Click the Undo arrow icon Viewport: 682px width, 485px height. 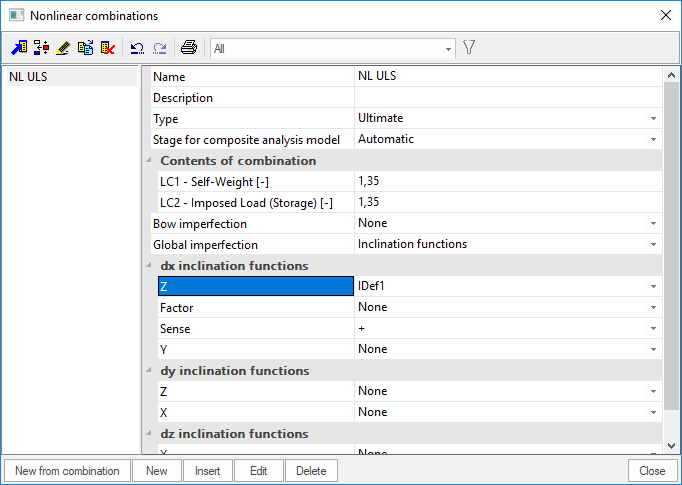click(x=137, y=47)
